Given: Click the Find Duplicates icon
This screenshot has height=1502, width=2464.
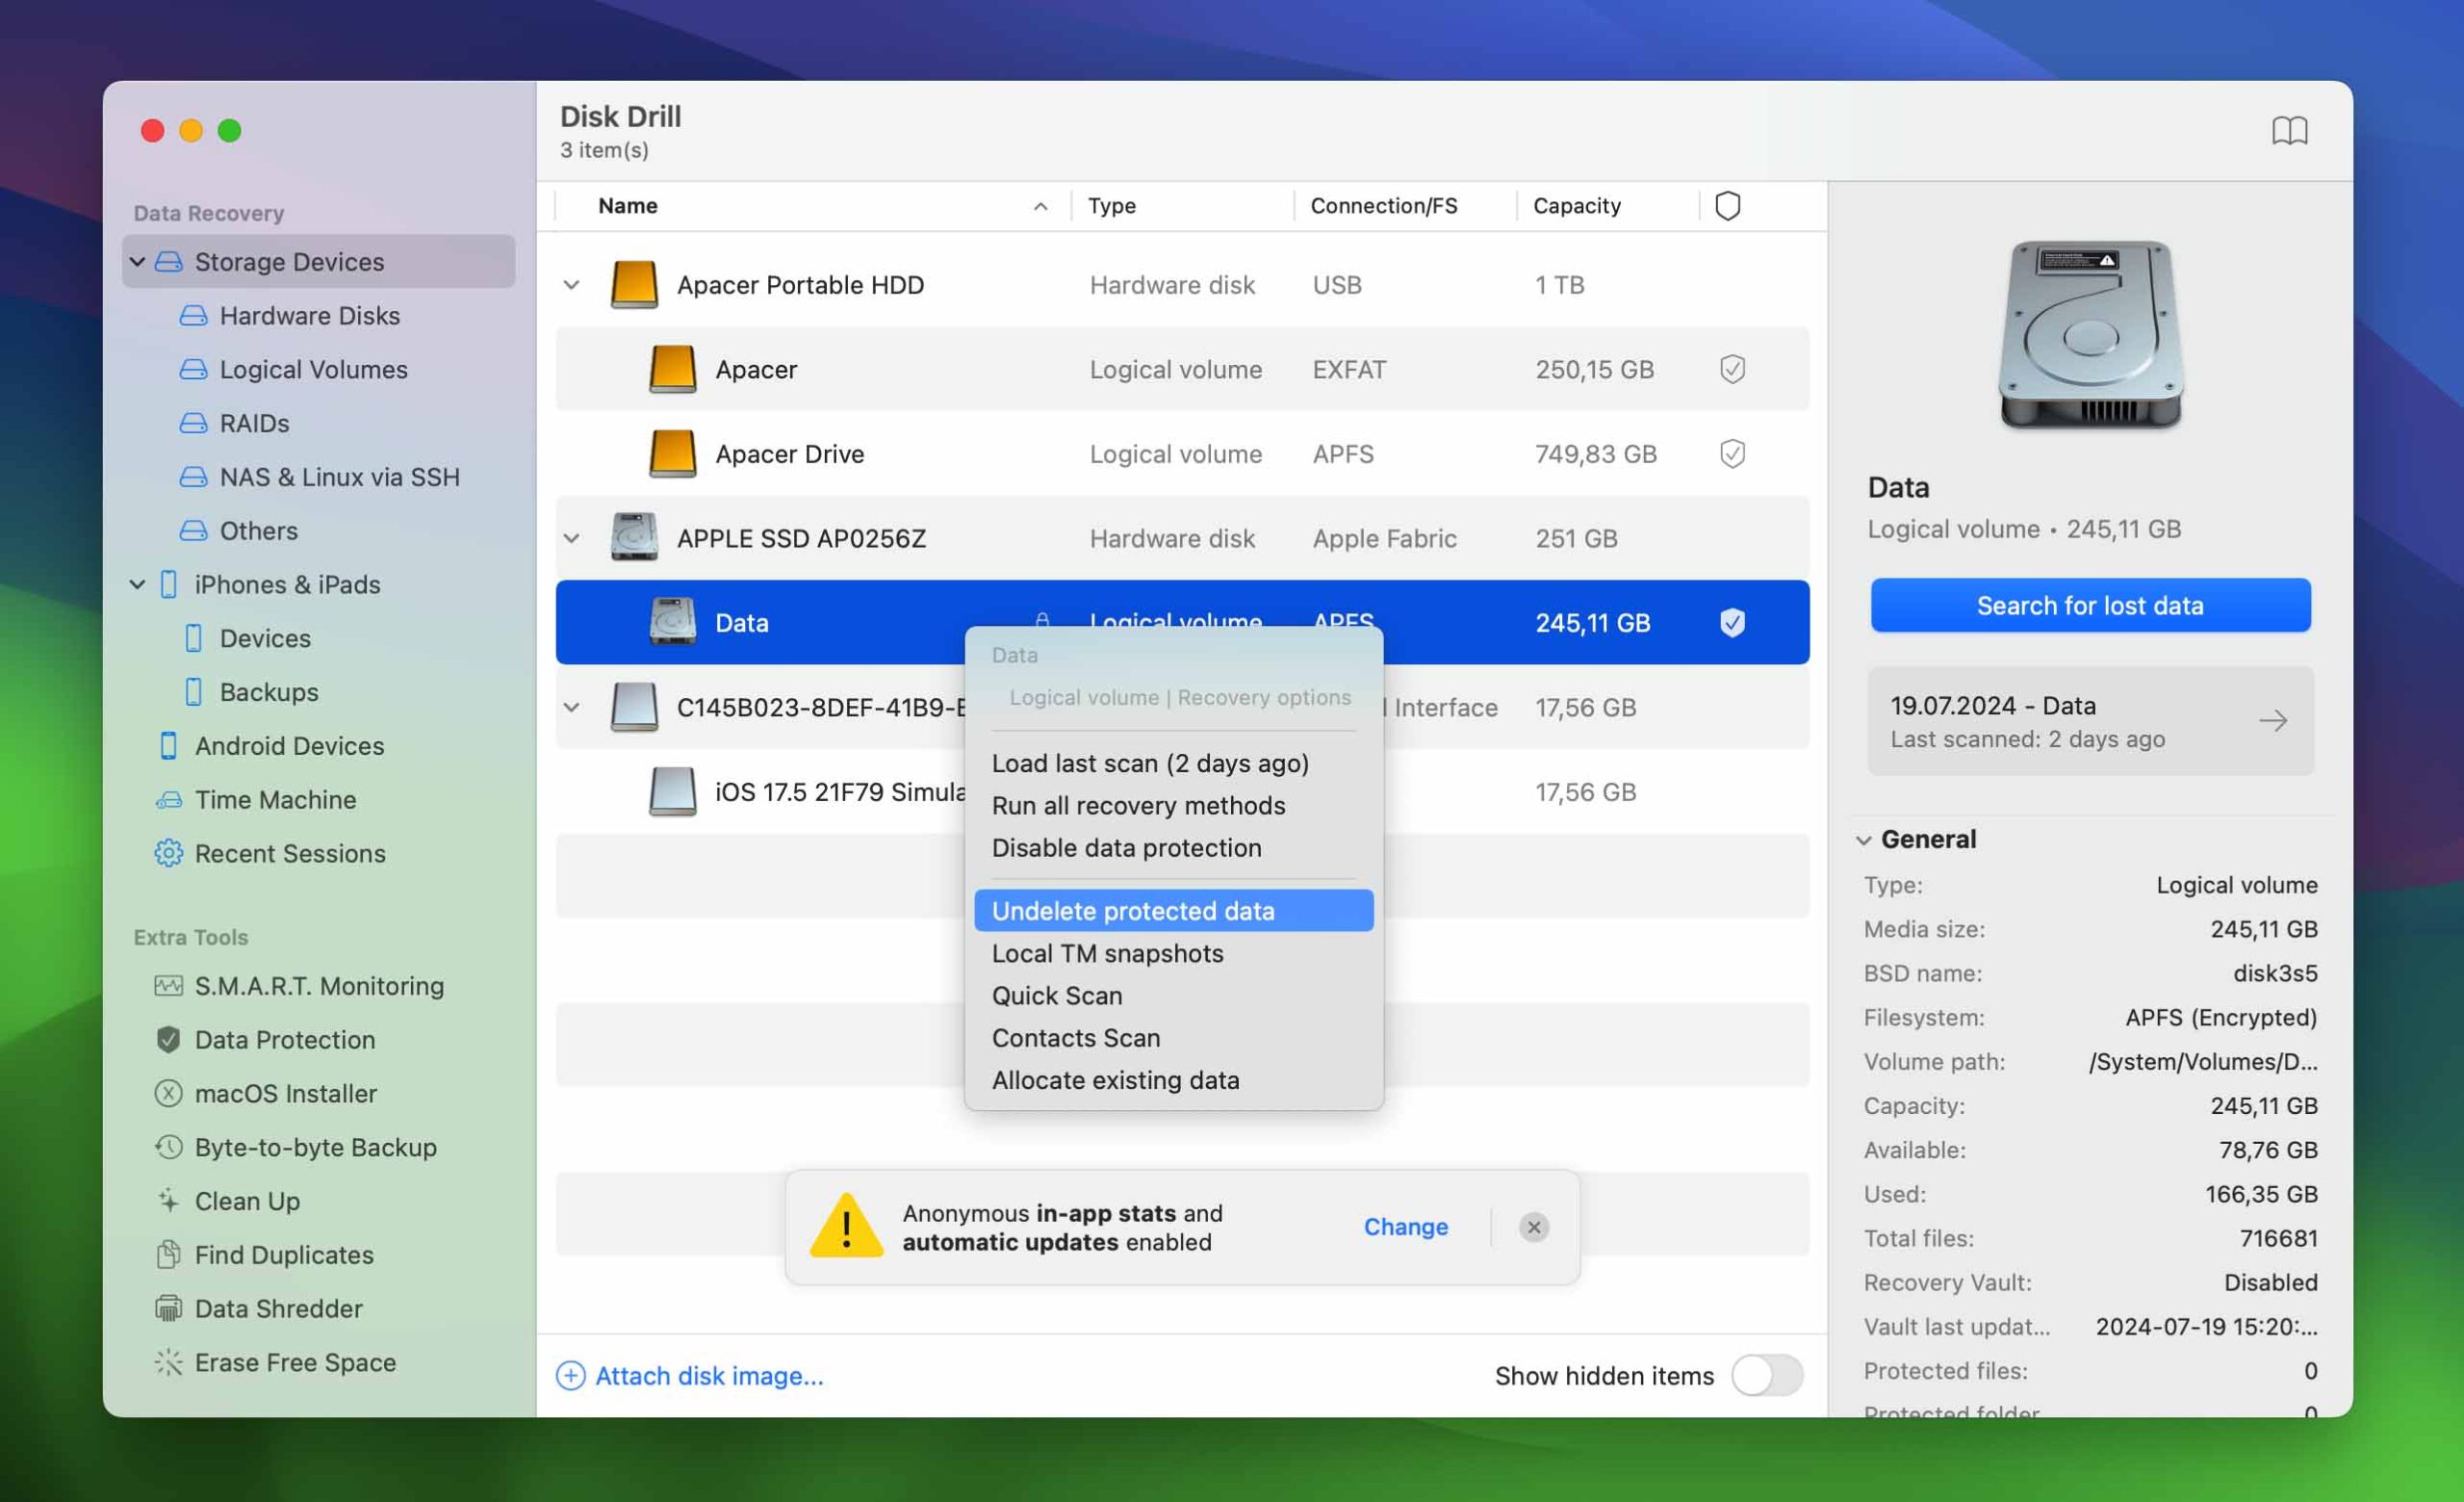Looking at the screenshot, I should coord(169,1254).
